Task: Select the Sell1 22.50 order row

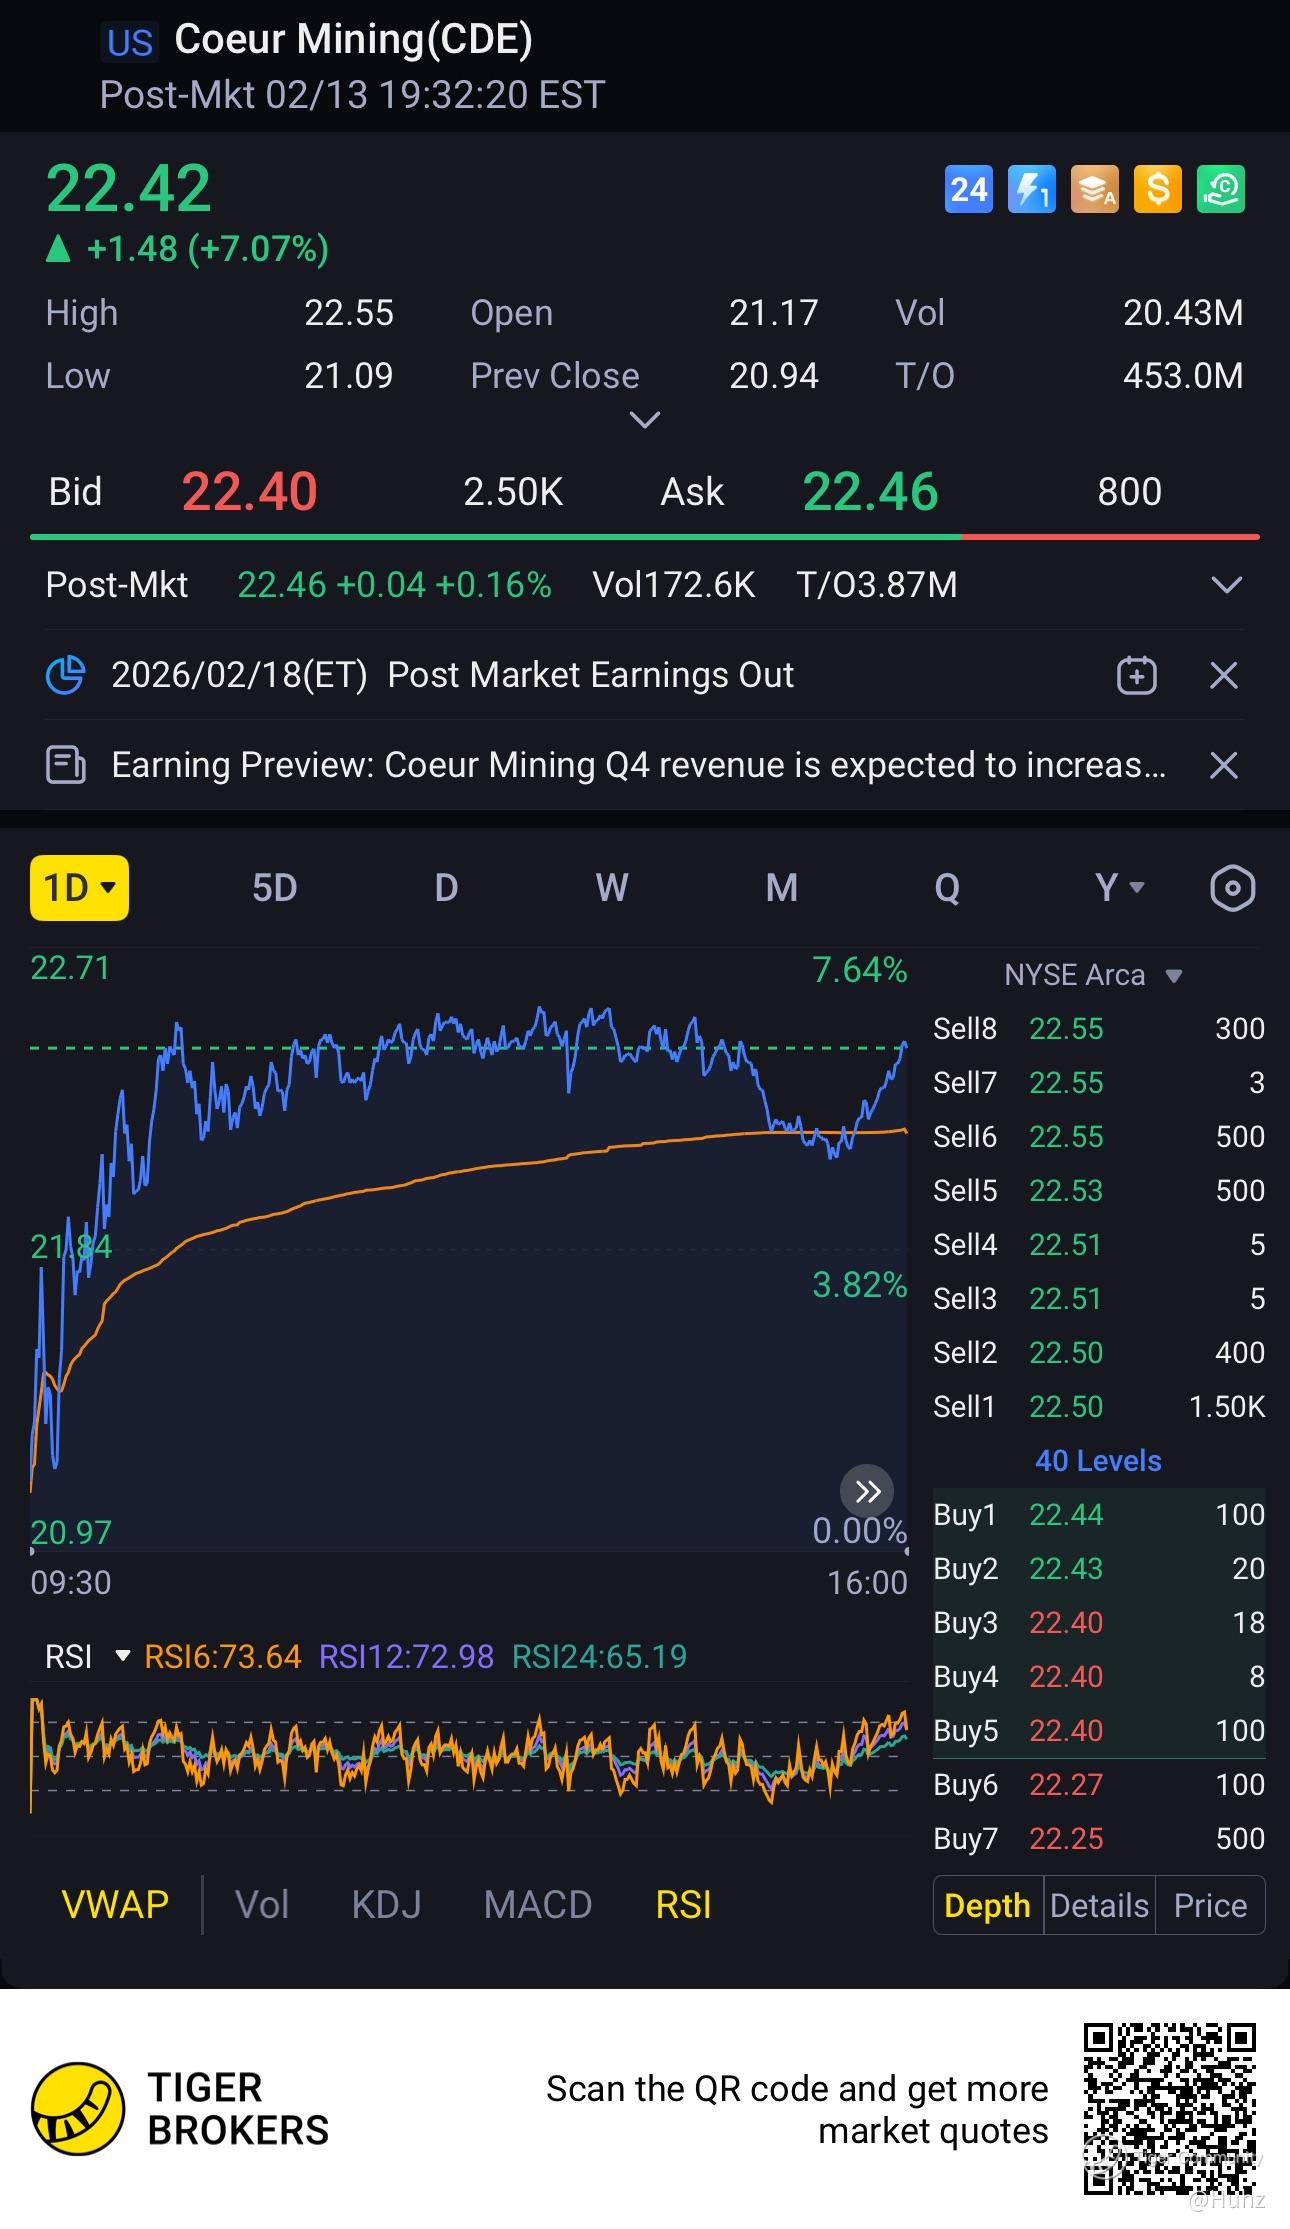Action: click(x=1099, y=1407)
